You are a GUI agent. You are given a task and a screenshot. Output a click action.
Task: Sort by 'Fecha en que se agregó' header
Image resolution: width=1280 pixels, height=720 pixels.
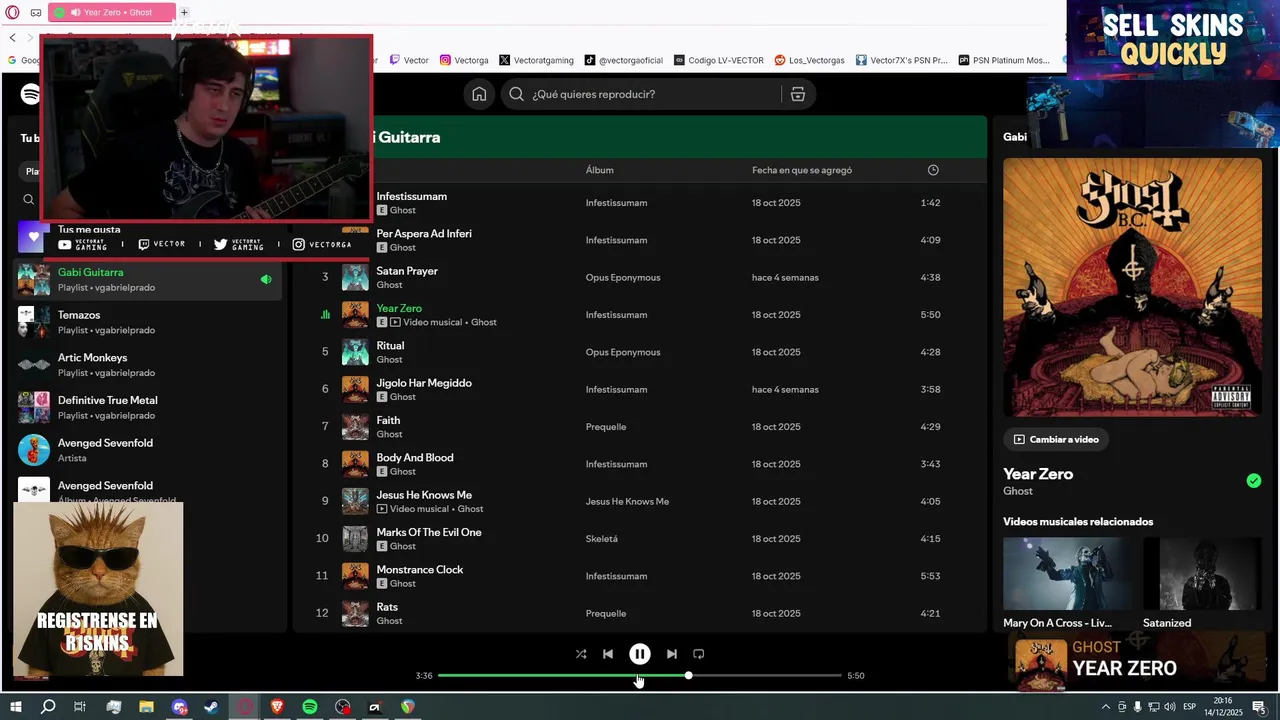802,170
